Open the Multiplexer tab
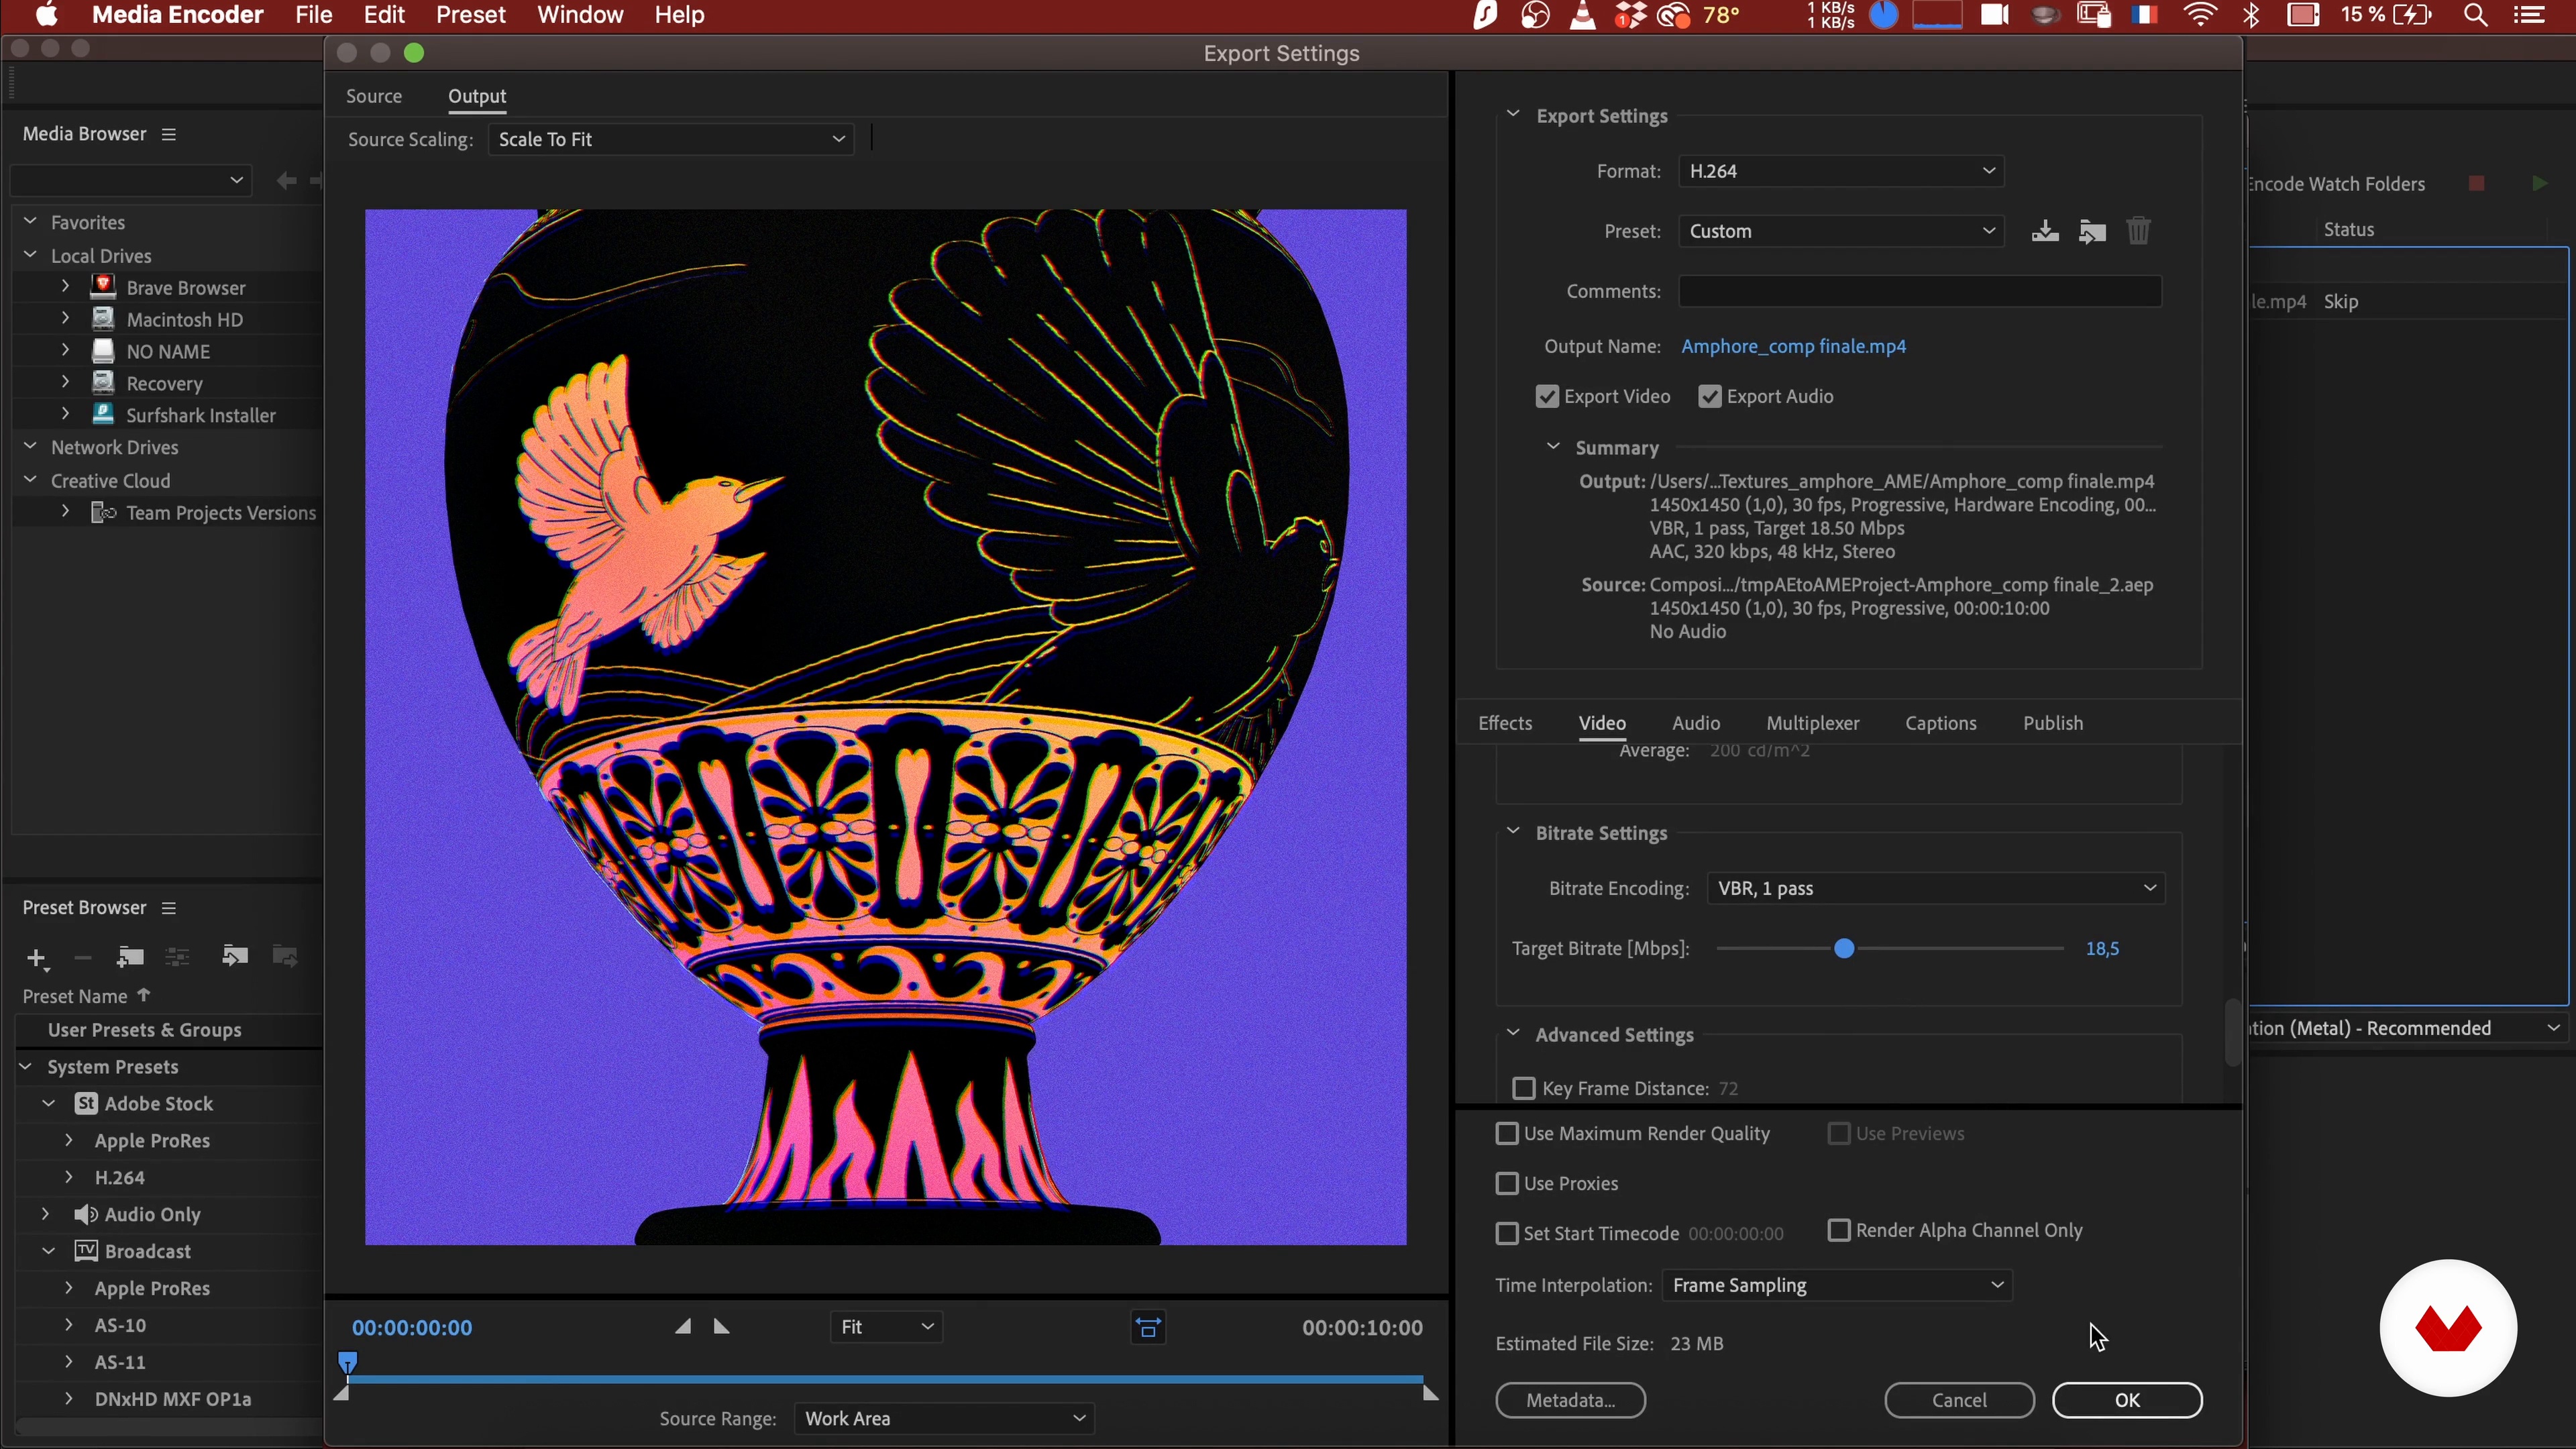Screen dimensions: 2576x1449 pyautogui.click(x=1813, y=723)
